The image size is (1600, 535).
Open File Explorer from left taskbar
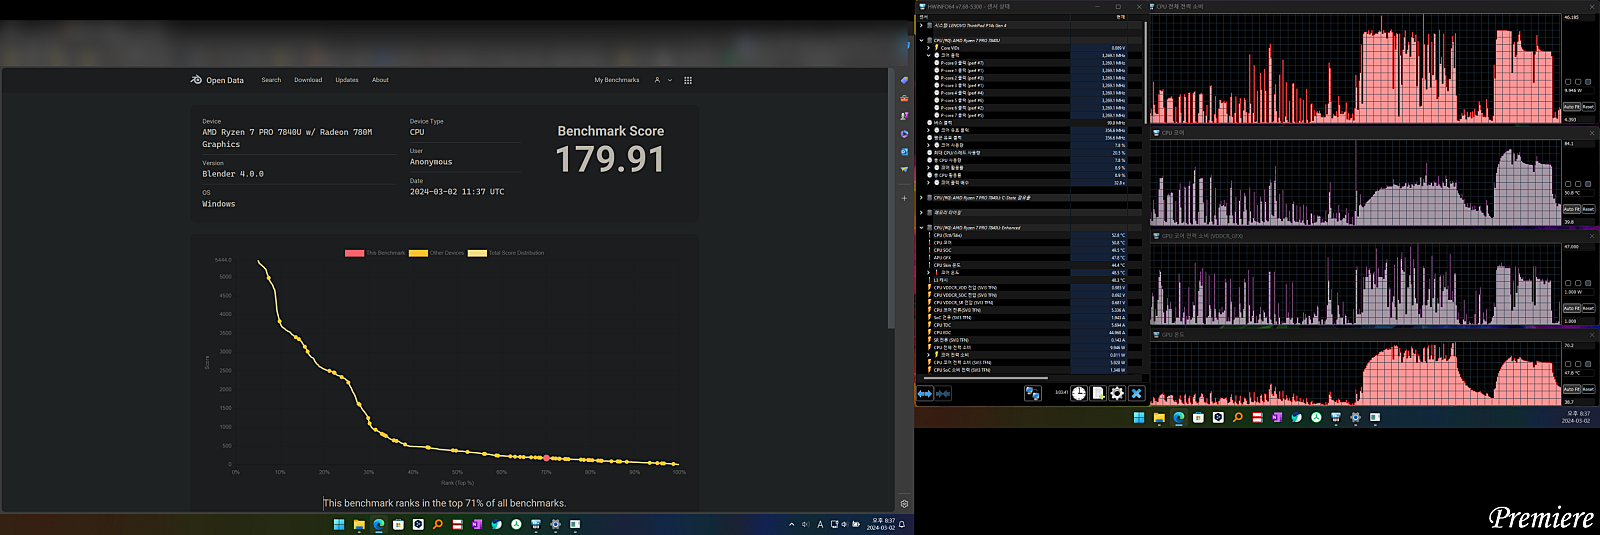(x=359, y=524)
